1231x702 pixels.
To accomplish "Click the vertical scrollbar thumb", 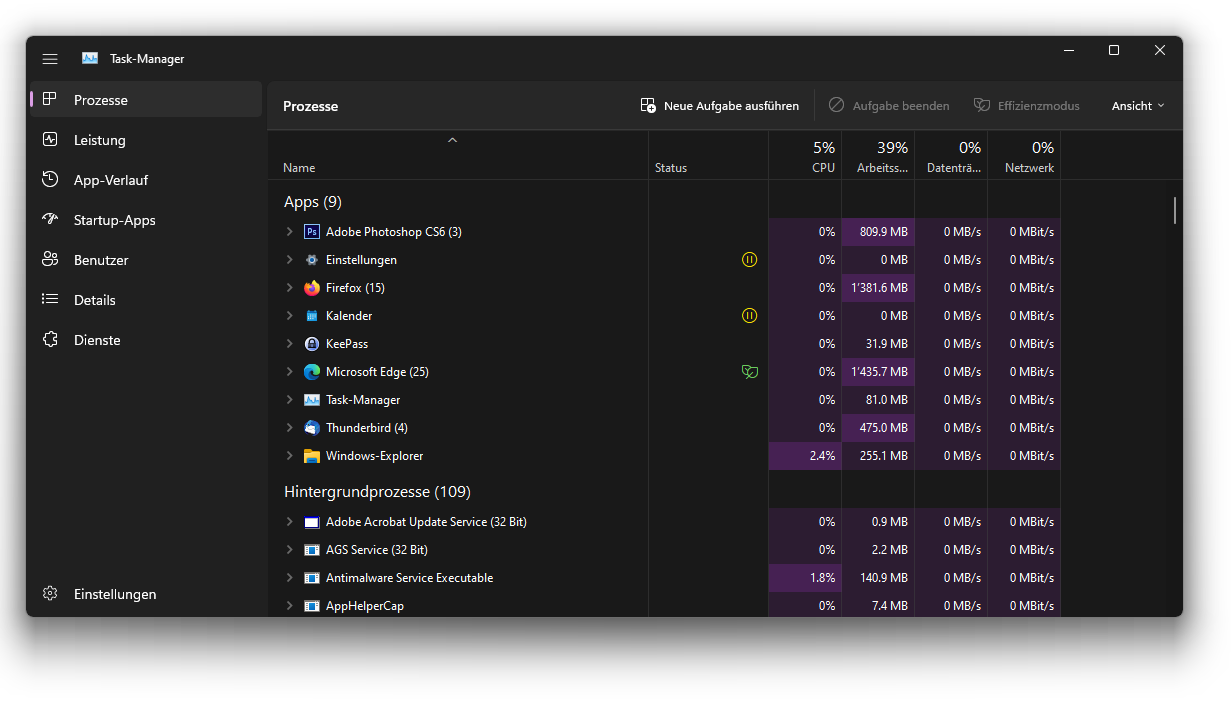I will (x=1175, y=210).
